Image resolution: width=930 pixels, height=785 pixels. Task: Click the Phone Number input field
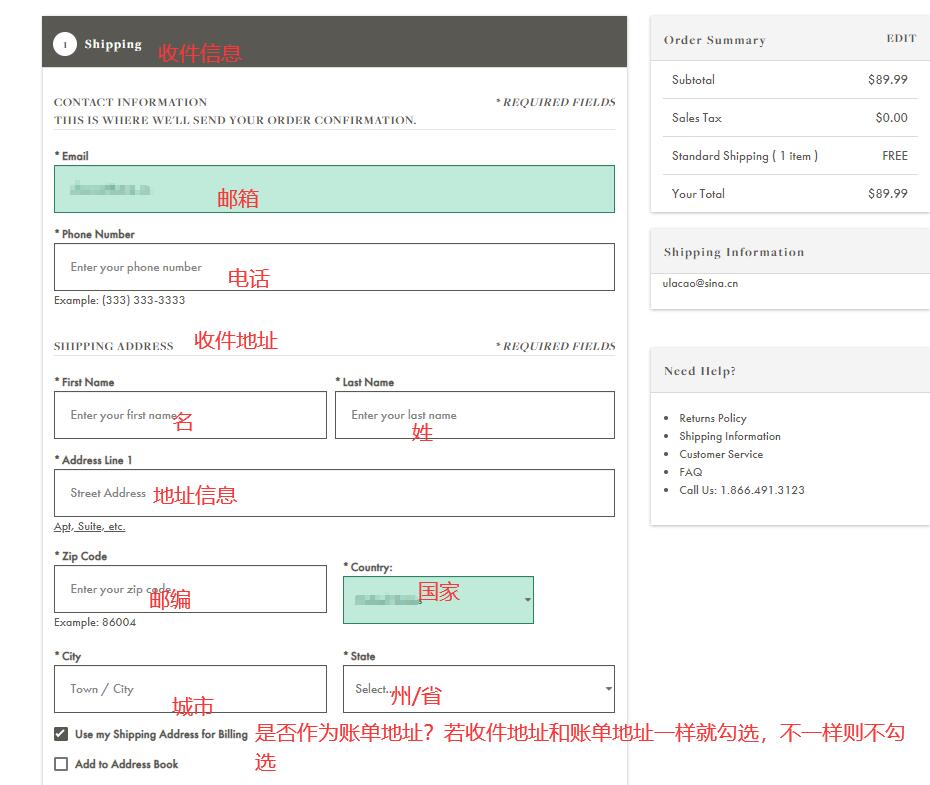(x=334, y=267)
